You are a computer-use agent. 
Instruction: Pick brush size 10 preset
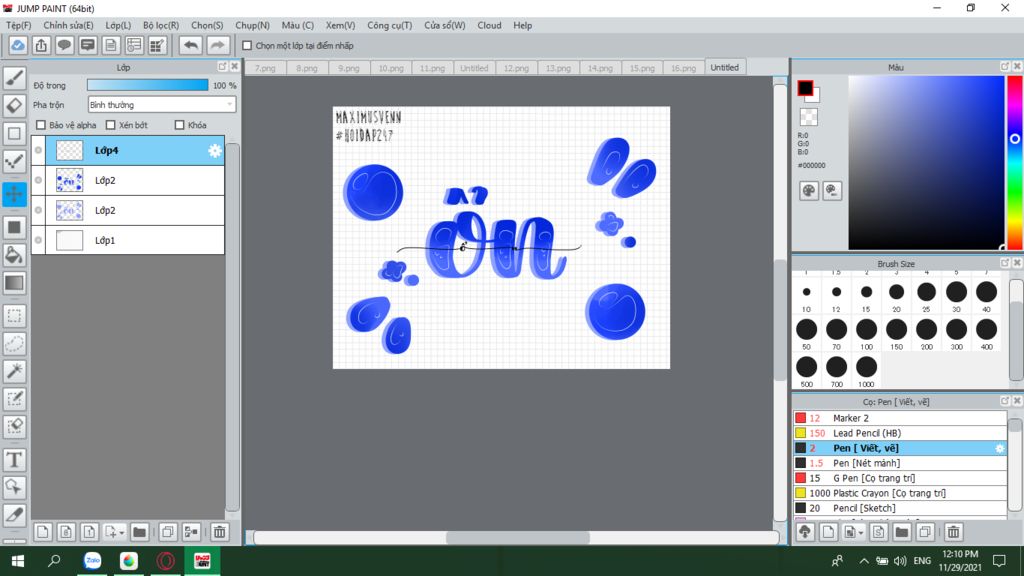(807, 298)
